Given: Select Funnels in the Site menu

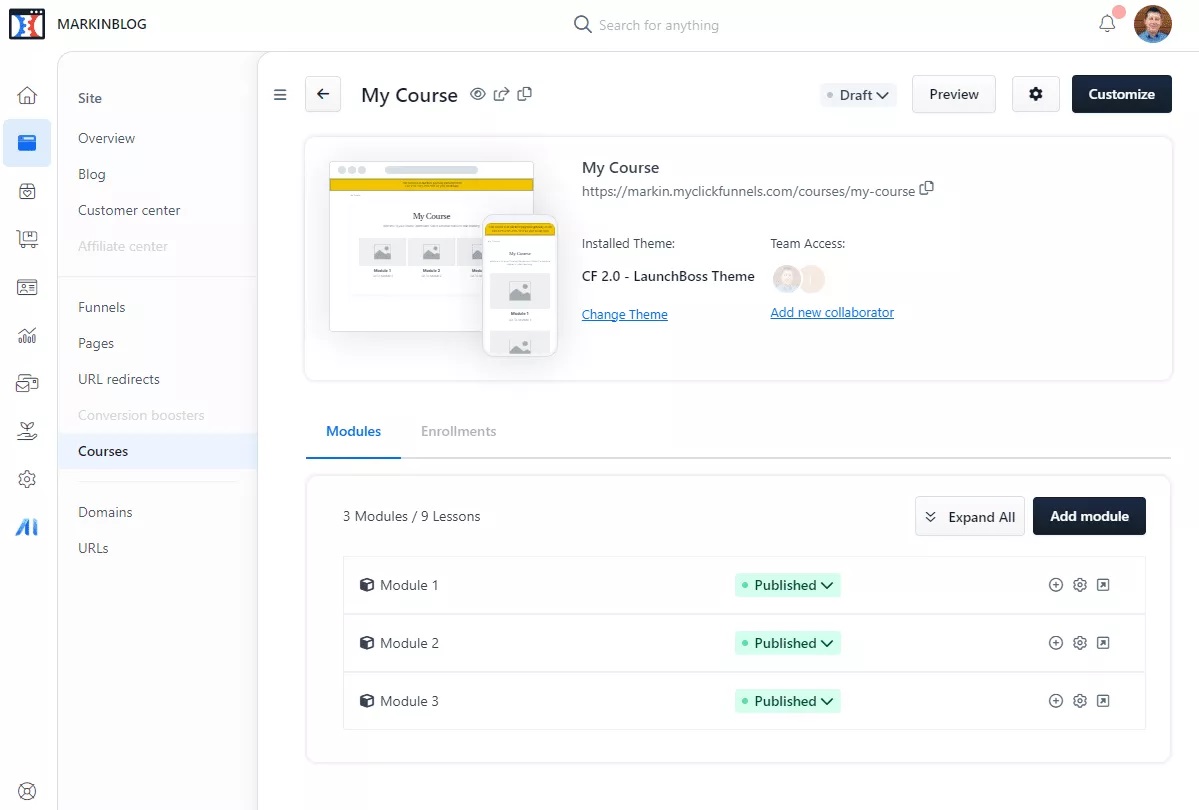Looking at the screenshot, I should coord(102,307).
